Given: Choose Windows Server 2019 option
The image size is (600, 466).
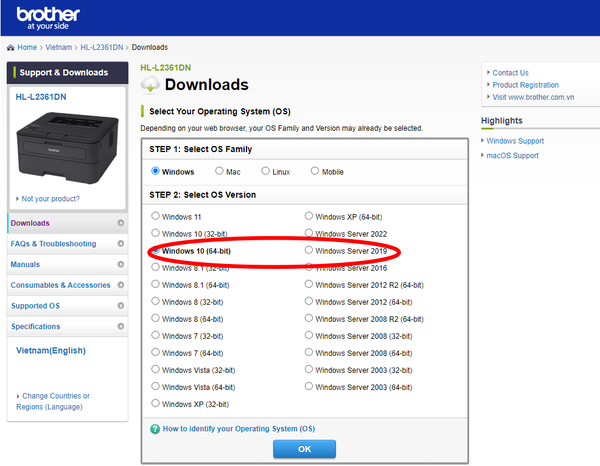Looking at the screenshot, I should [x=308, y=250].
